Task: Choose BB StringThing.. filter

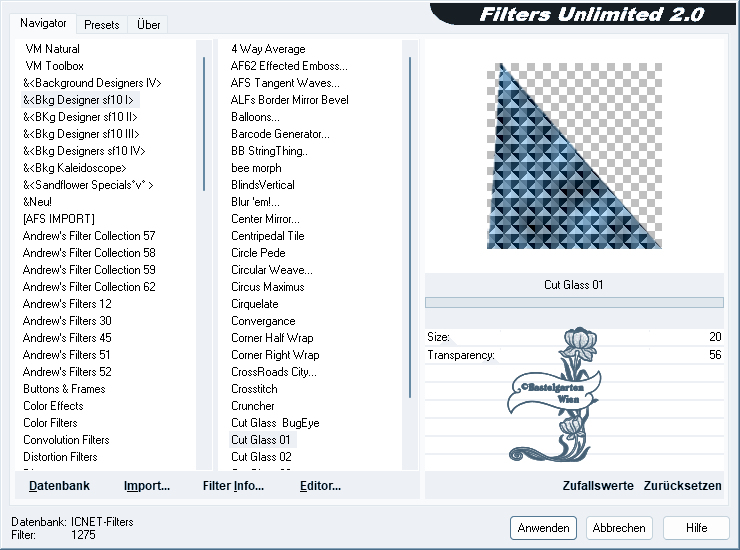Action: click(x=269, y=151)
